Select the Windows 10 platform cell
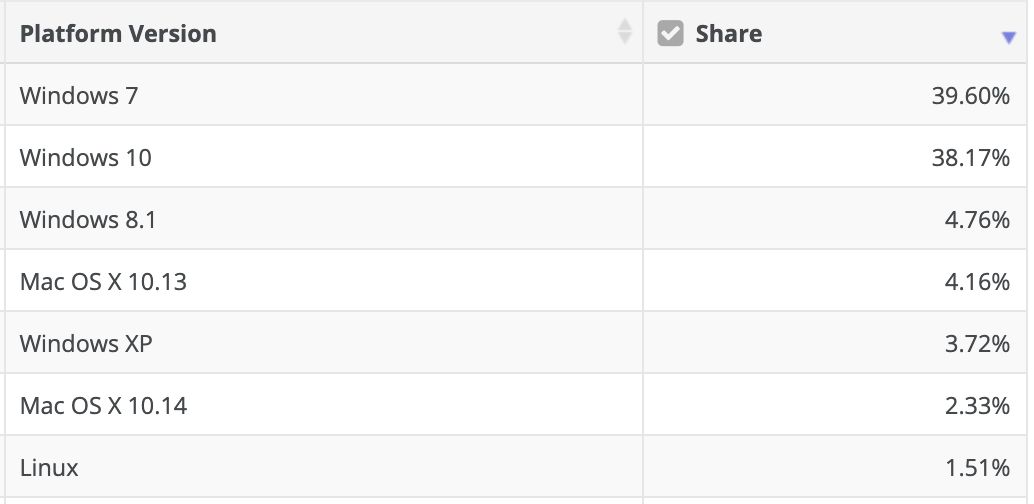This screenshot has height=504, width=1034. point(85,158)
